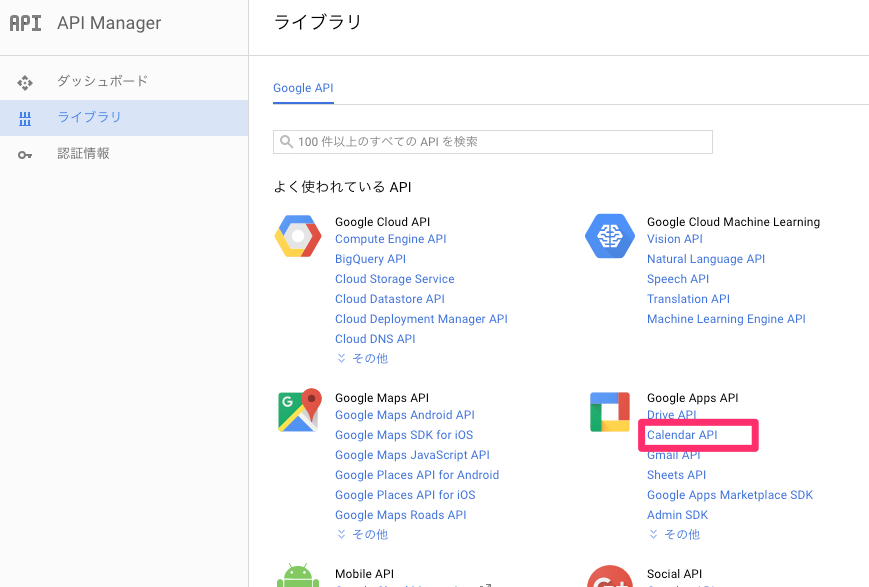Click the Google Apps API icon
Image resolution: width=869 pixels, height=587 pixels.
[610, 411]
